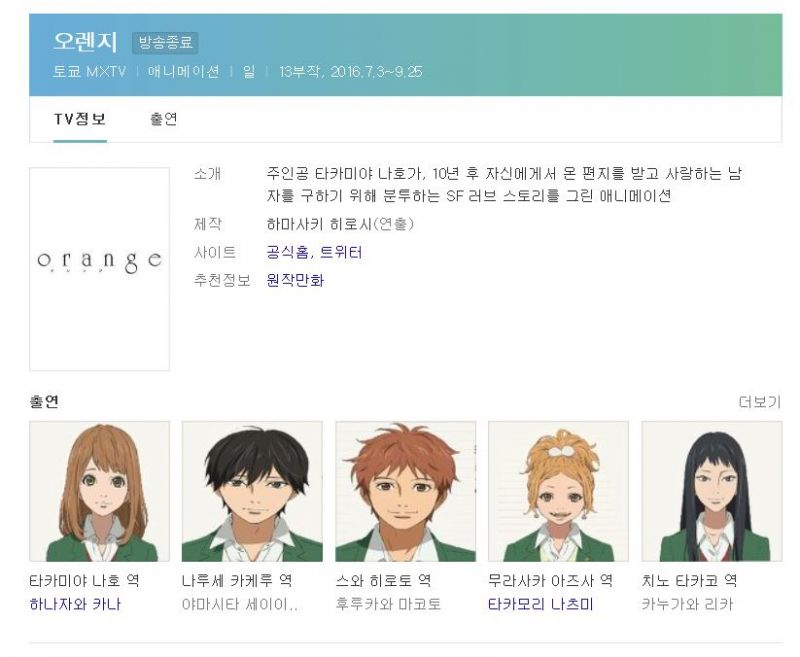Open the 공식홈 site link
This screenshot has width=800, height=657.
point(287,252)
